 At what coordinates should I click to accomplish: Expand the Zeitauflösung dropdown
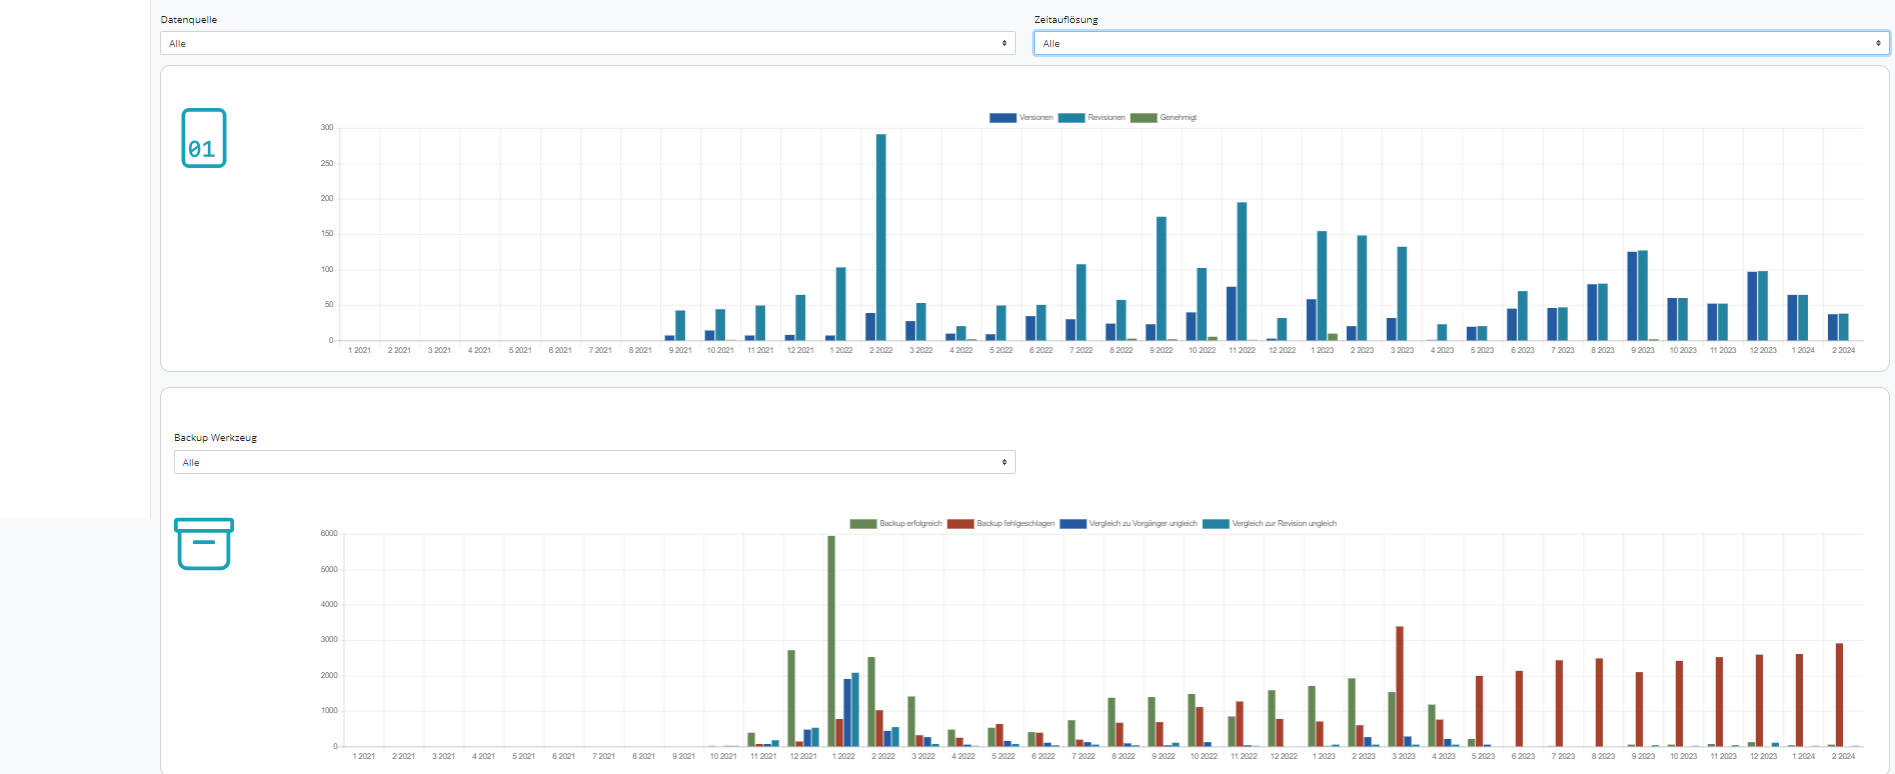(1460, 43)
